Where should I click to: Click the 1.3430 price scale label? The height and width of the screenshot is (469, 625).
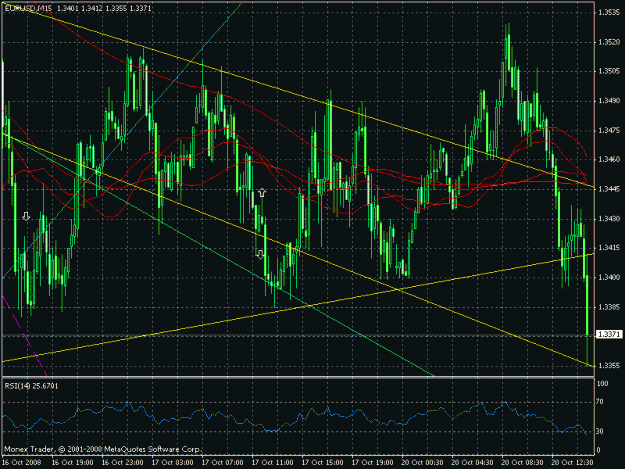[609, 218]
